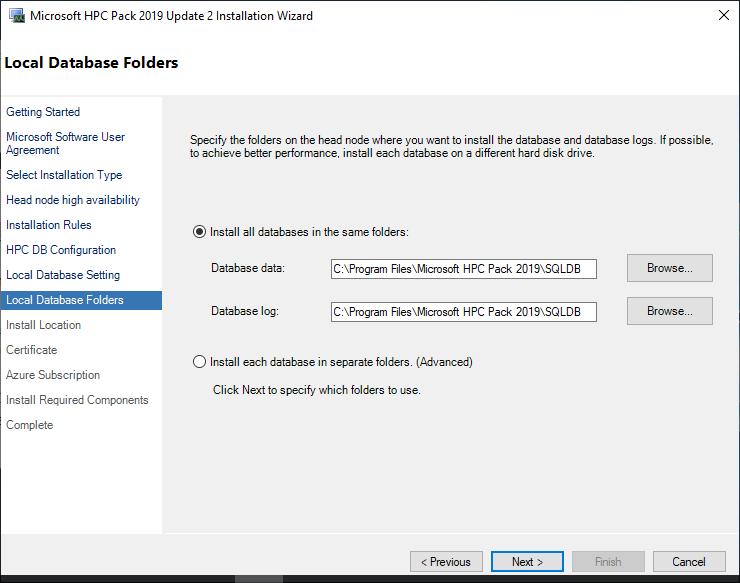Proceed with the Next button
Viewport: 740px width, 583px height.
click(x=527, y=562)
